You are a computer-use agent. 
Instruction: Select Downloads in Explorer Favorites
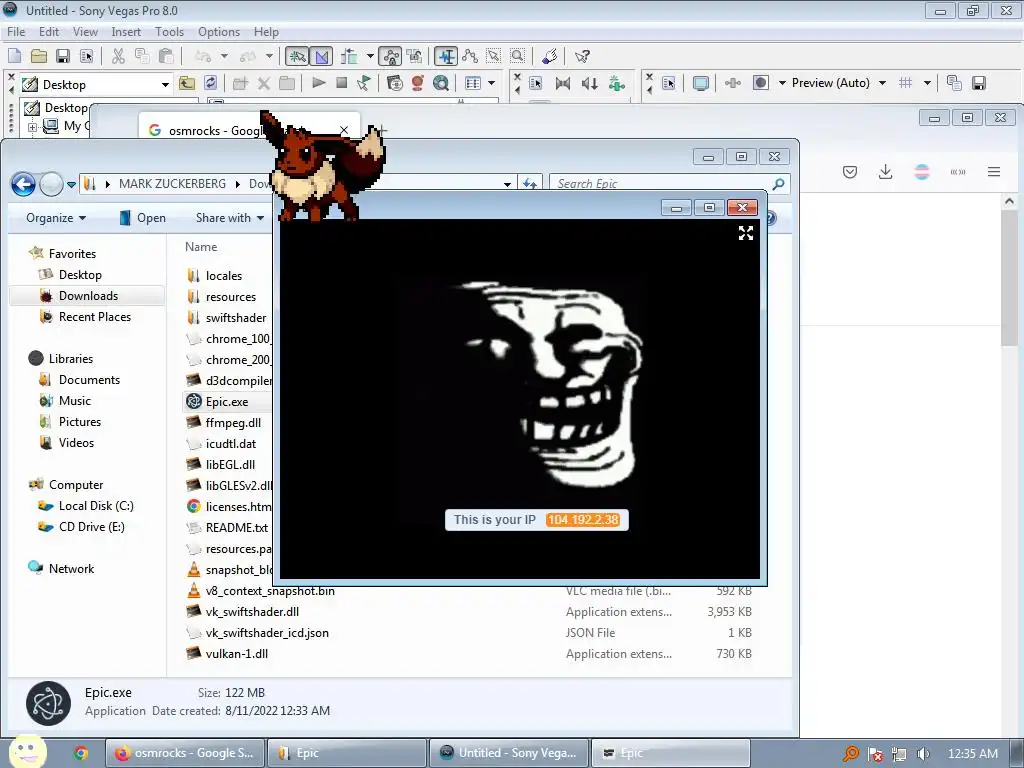coord(88,296)
